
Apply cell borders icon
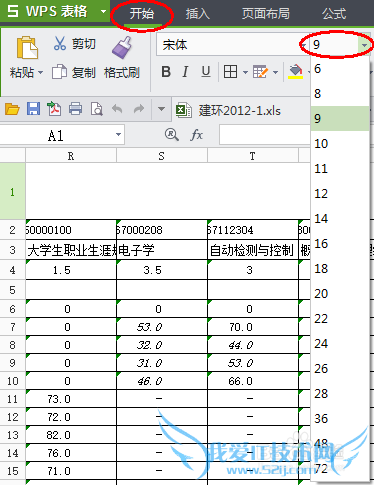click(230, 72)
